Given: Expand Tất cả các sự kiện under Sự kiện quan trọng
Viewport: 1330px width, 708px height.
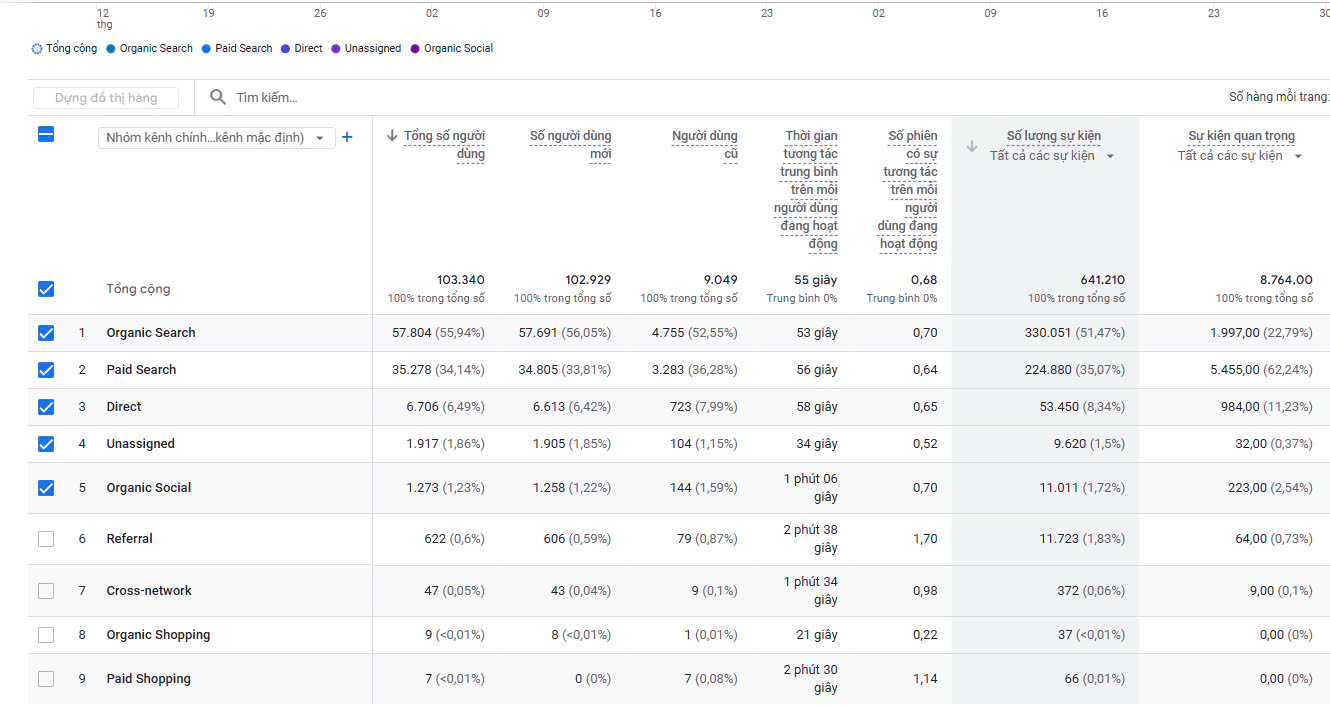Looking at the screenshot, I should click(1240, 156).
